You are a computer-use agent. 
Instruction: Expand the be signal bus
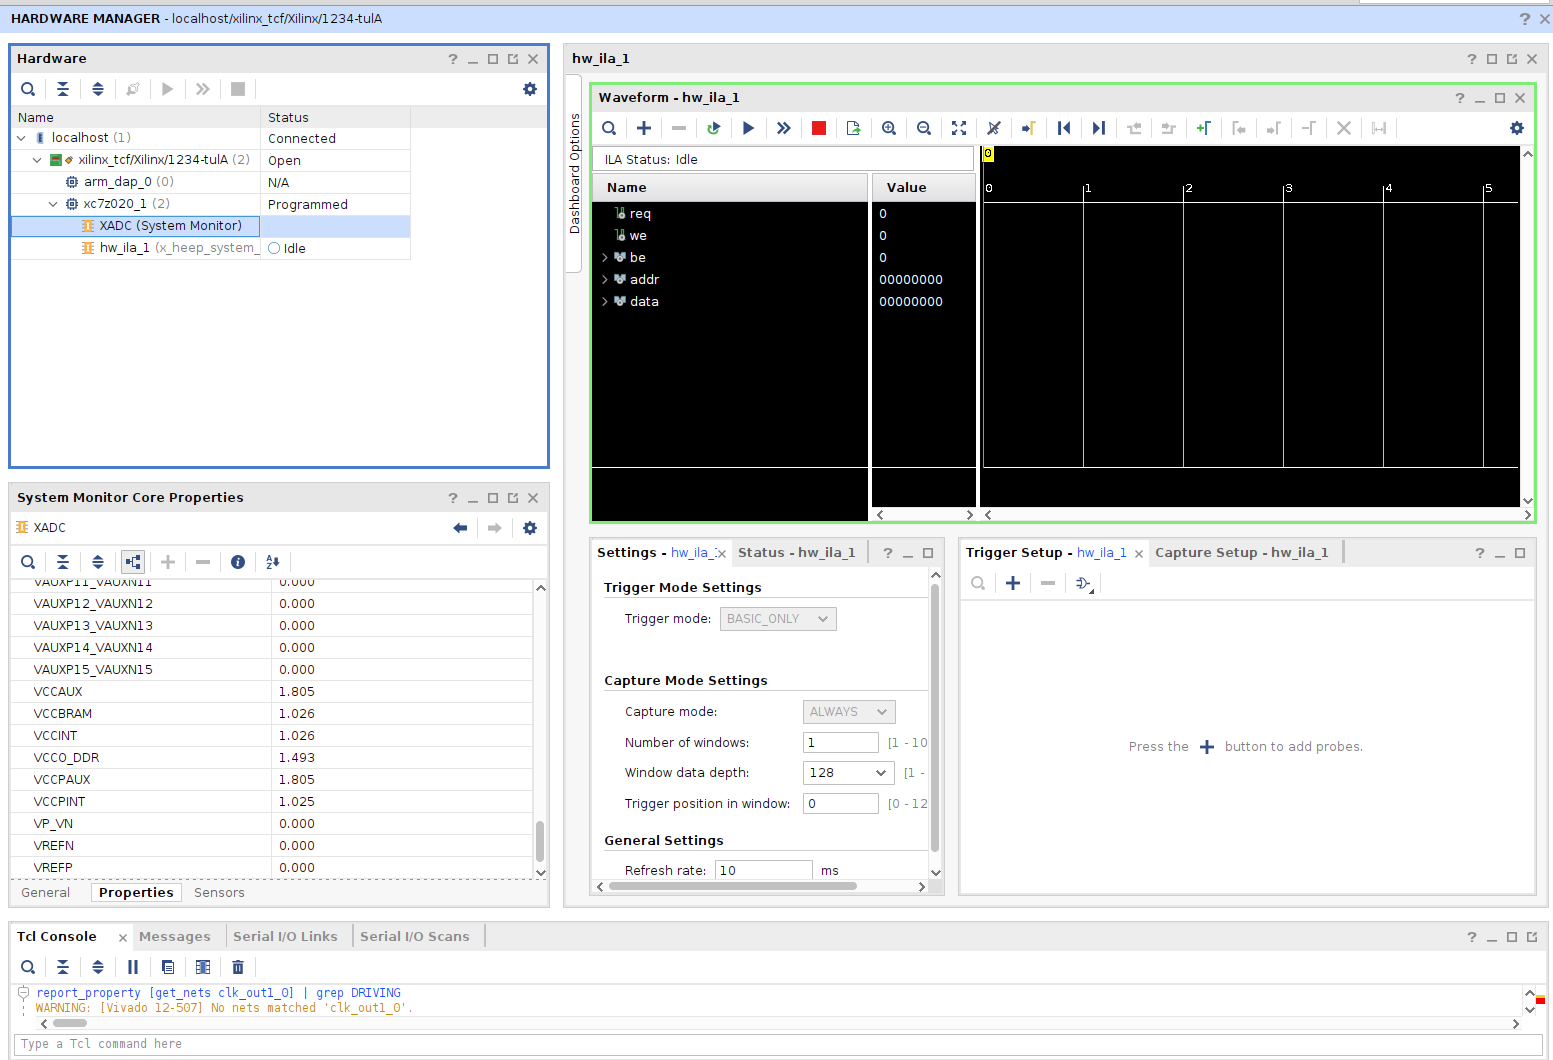click(x=605, y=258)
